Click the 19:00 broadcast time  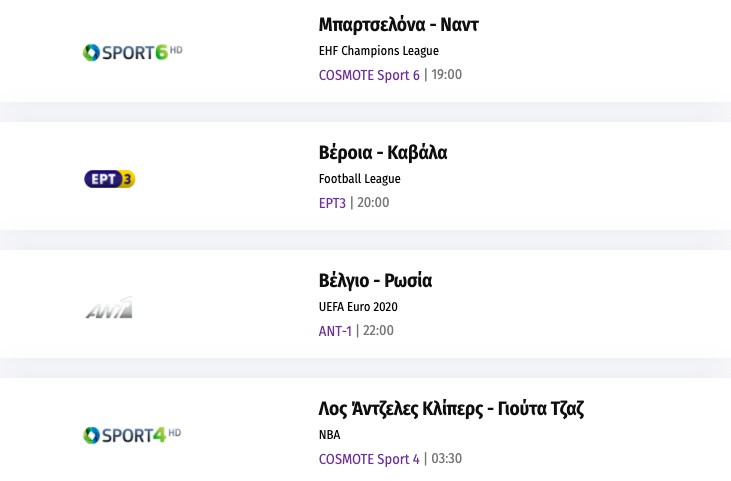pos(446,75)
